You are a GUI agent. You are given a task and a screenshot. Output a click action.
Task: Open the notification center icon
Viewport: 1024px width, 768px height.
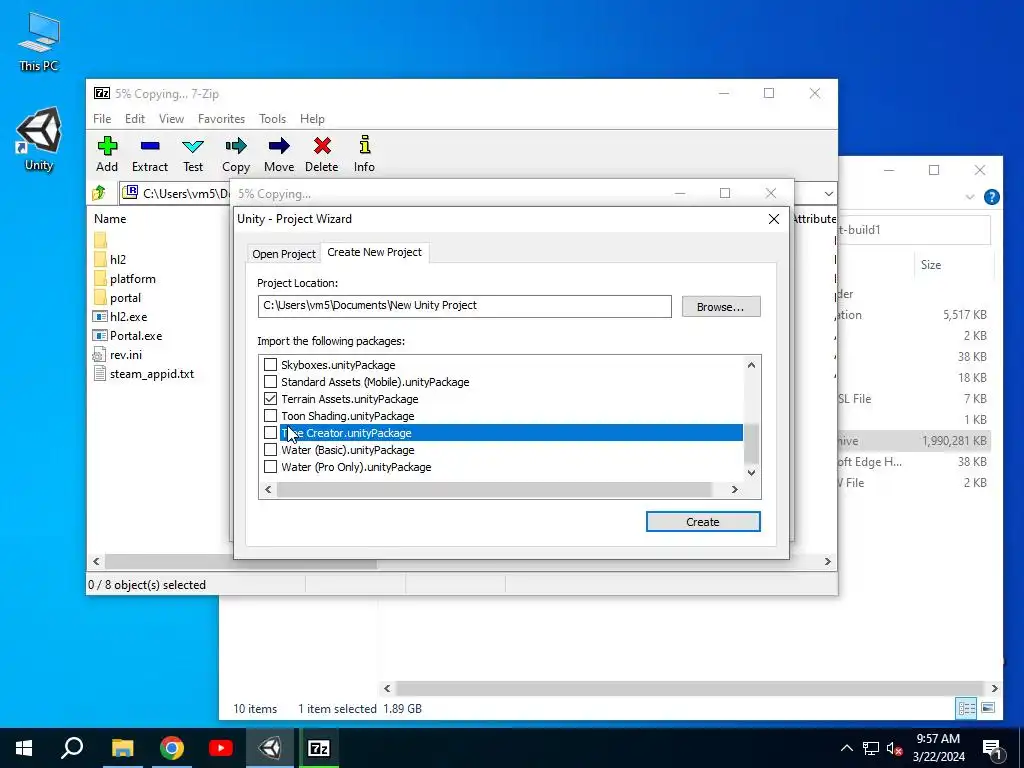click(x=991, y=748)
